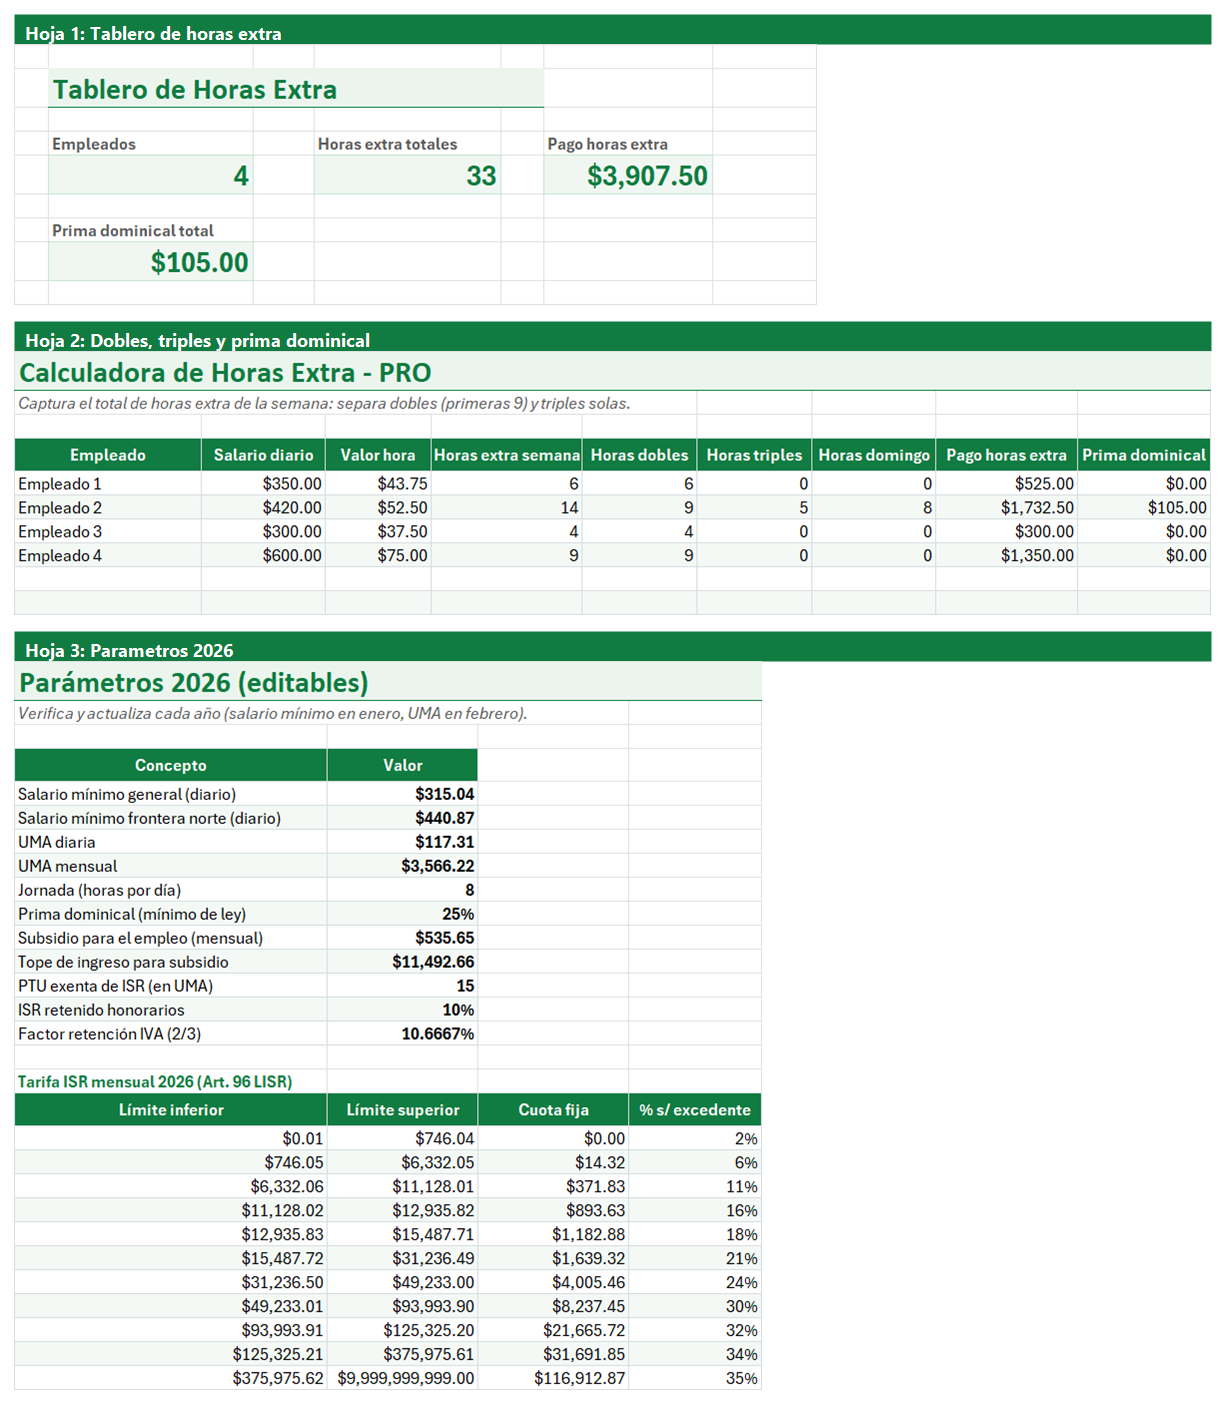Click the ISR retenido honorarios 10% value

point(402,1010)
